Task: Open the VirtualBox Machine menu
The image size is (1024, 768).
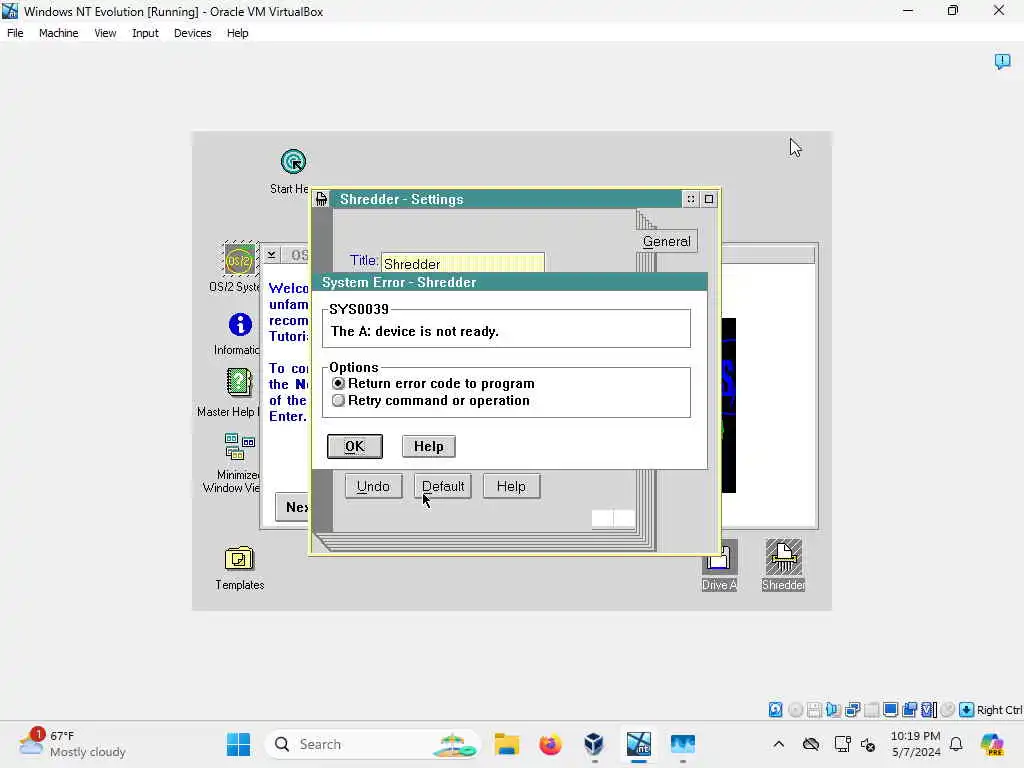Action: 59,33
